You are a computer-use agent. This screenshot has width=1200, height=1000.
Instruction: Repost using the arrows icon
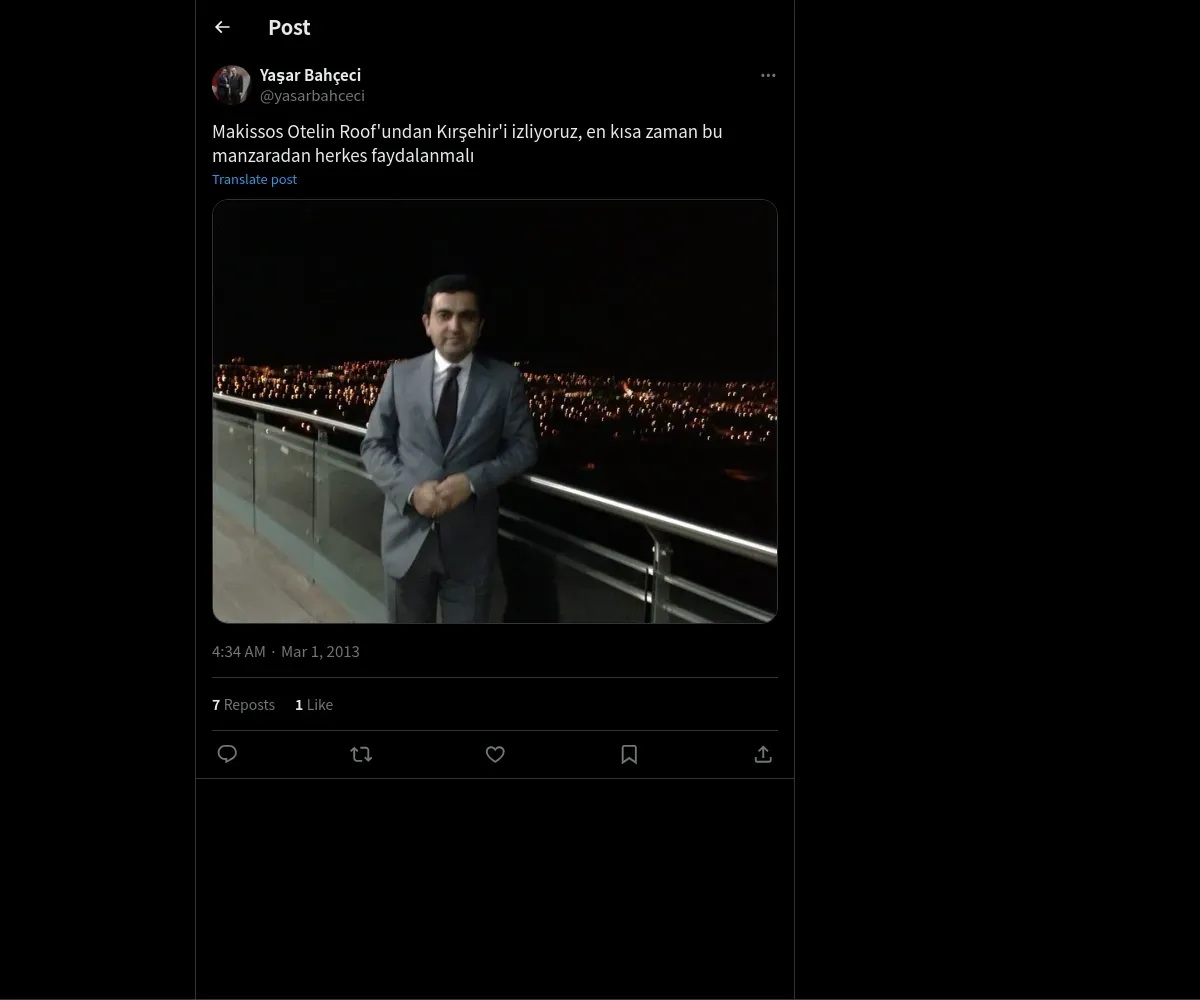tap(361, 754)
